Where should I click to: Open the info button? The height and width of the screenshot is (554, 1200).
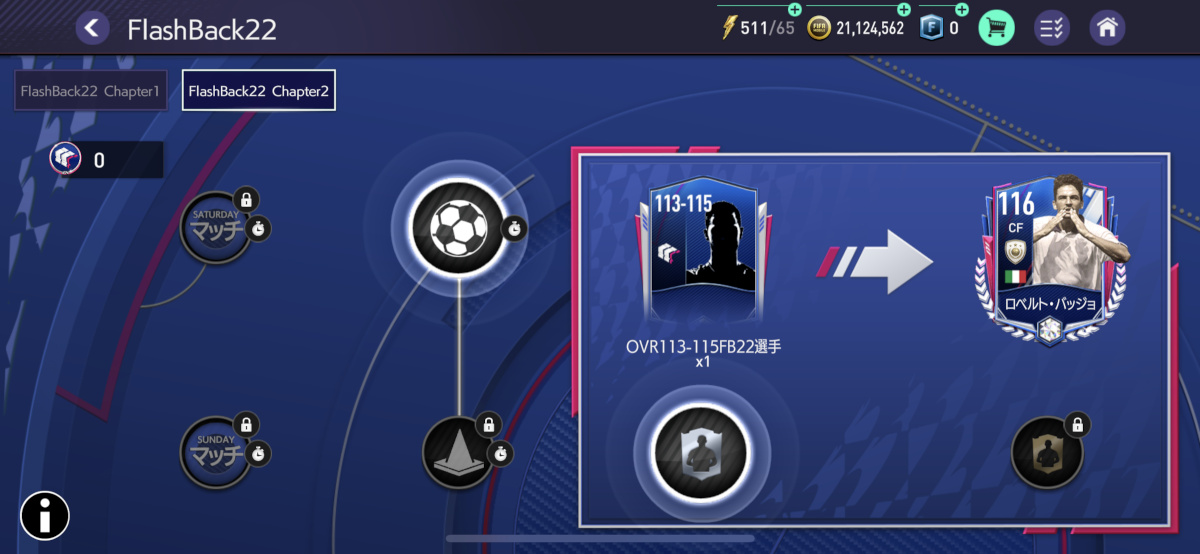click(x=45, y=516)
